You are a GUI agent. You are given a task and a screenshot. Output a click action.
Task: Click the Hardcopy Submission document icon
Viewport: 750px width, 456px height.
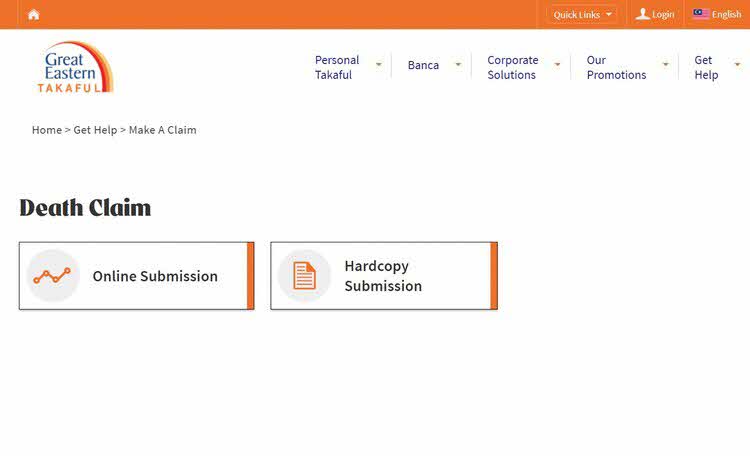click(304, 276)
